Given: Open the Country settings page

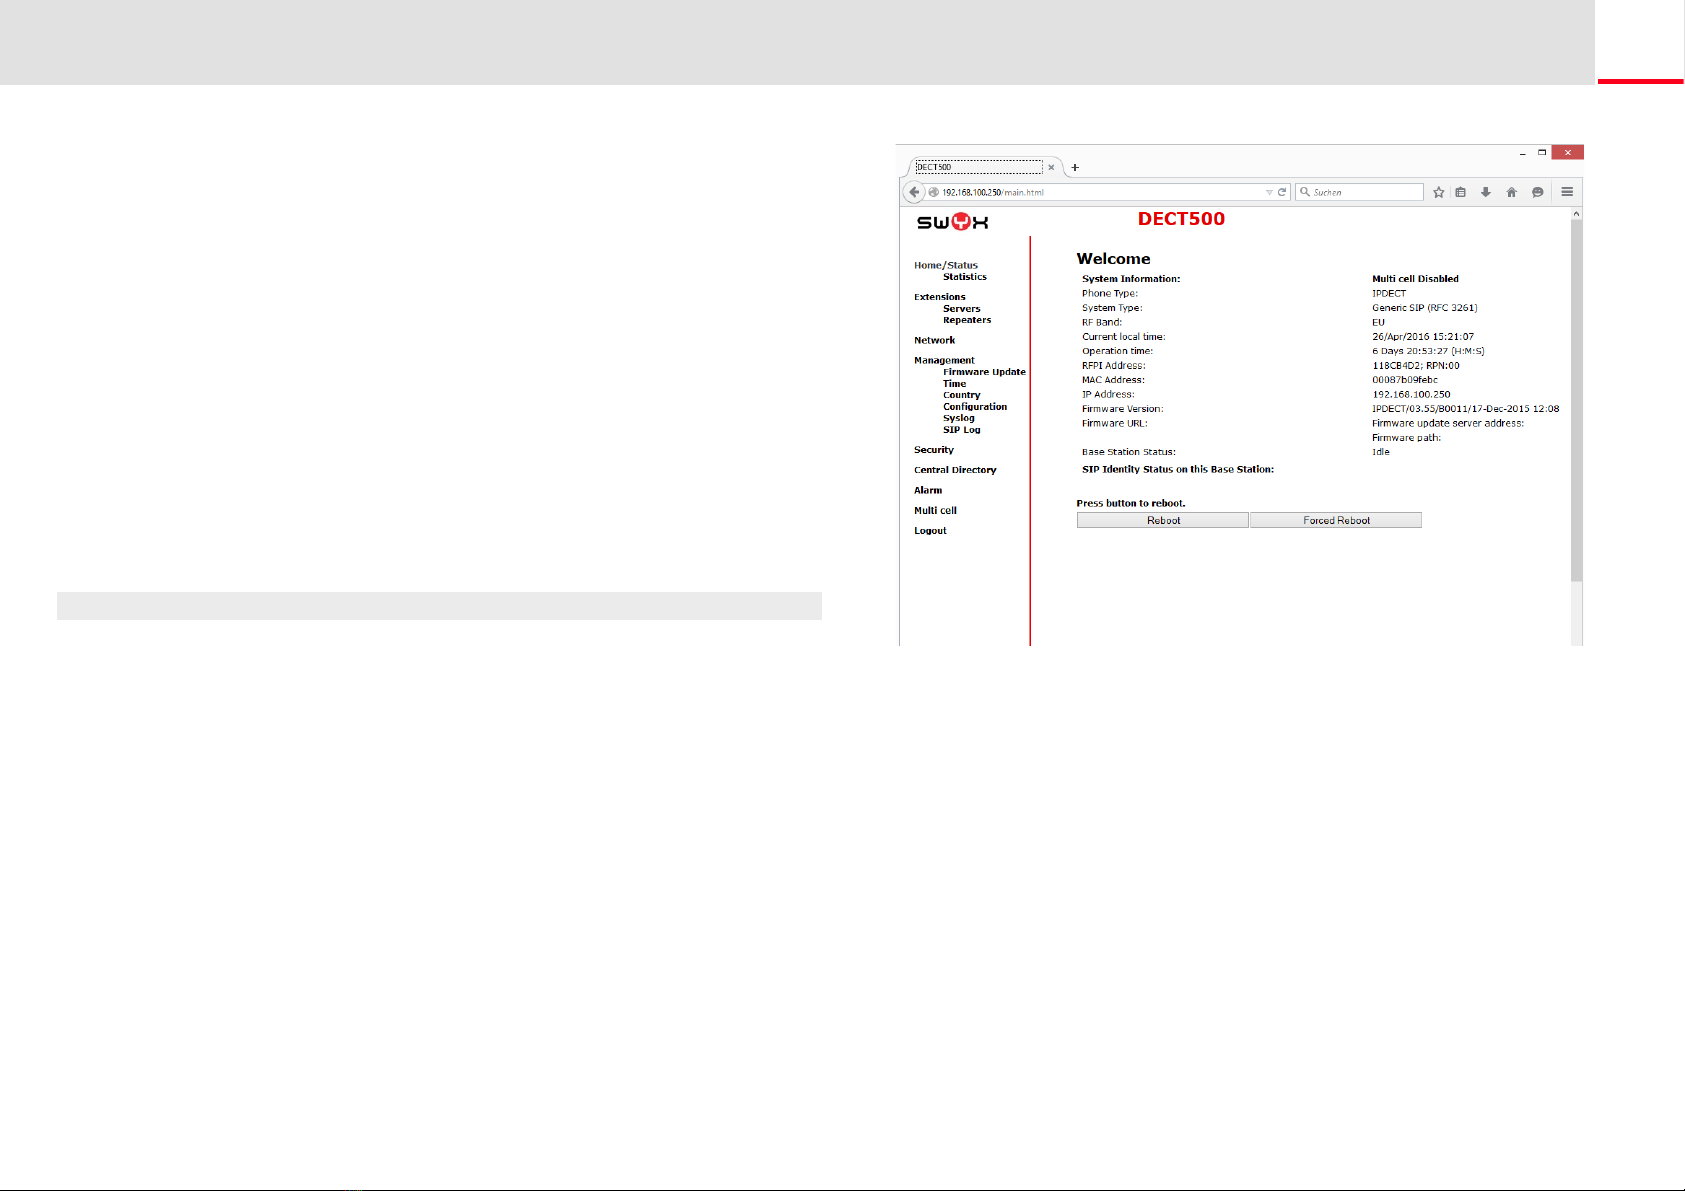Looking at the screenshot, I should point(961,395).
